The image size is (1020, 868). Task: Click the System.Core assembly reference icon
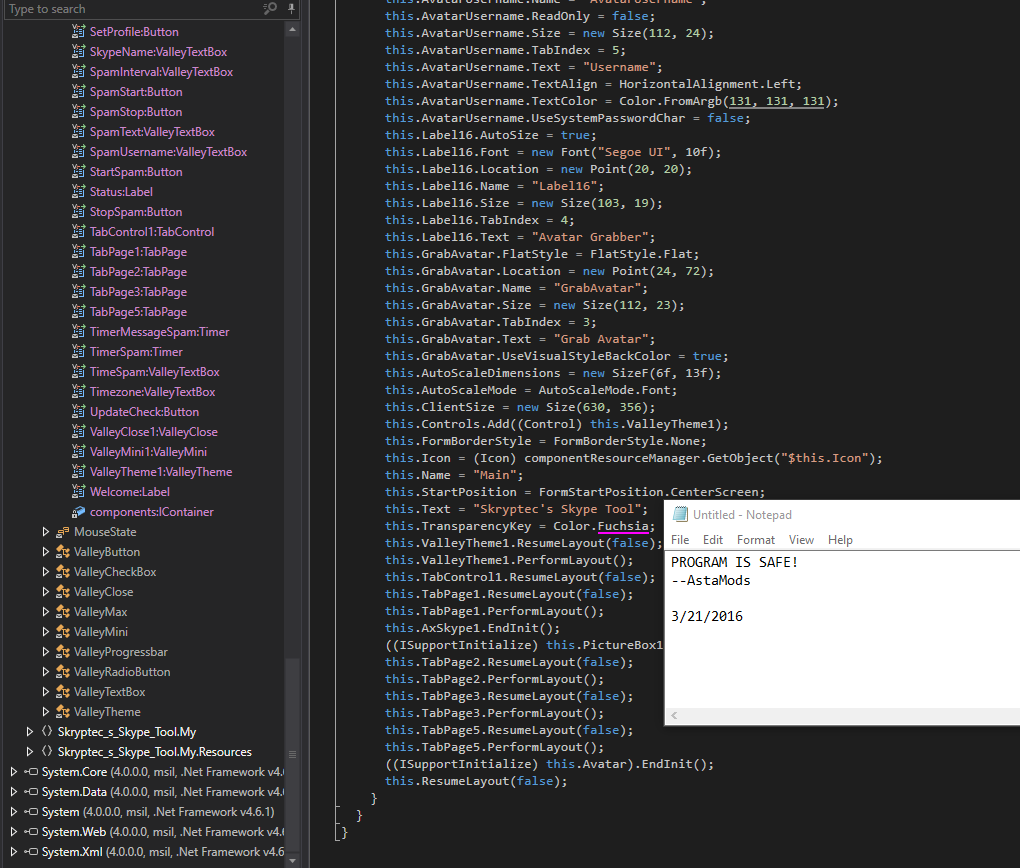click(31, 772)
